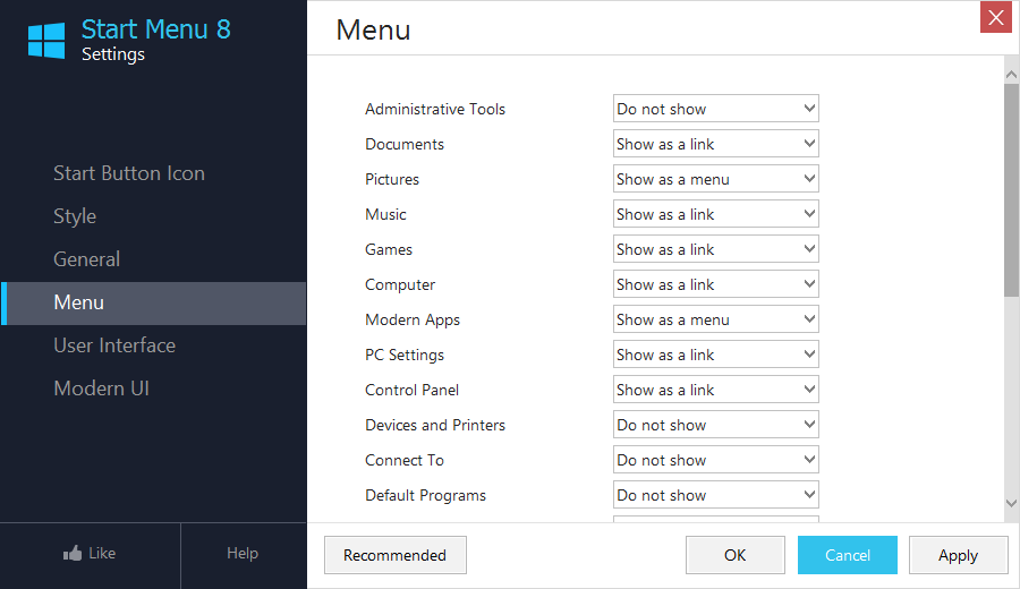Click the Administrative Tools label
The image size is (1020, 589).
(435, 109)
